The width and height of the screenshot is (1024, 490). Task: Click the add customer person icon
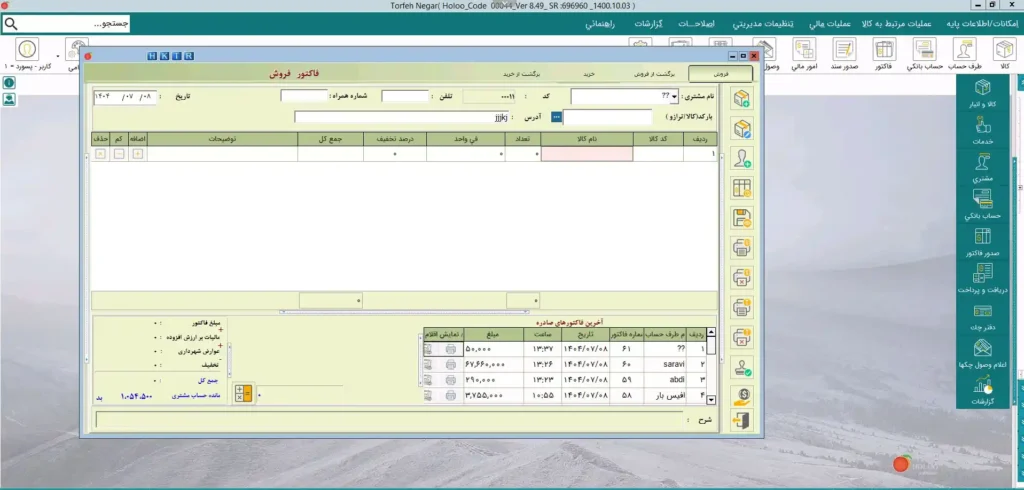point(742,158)
